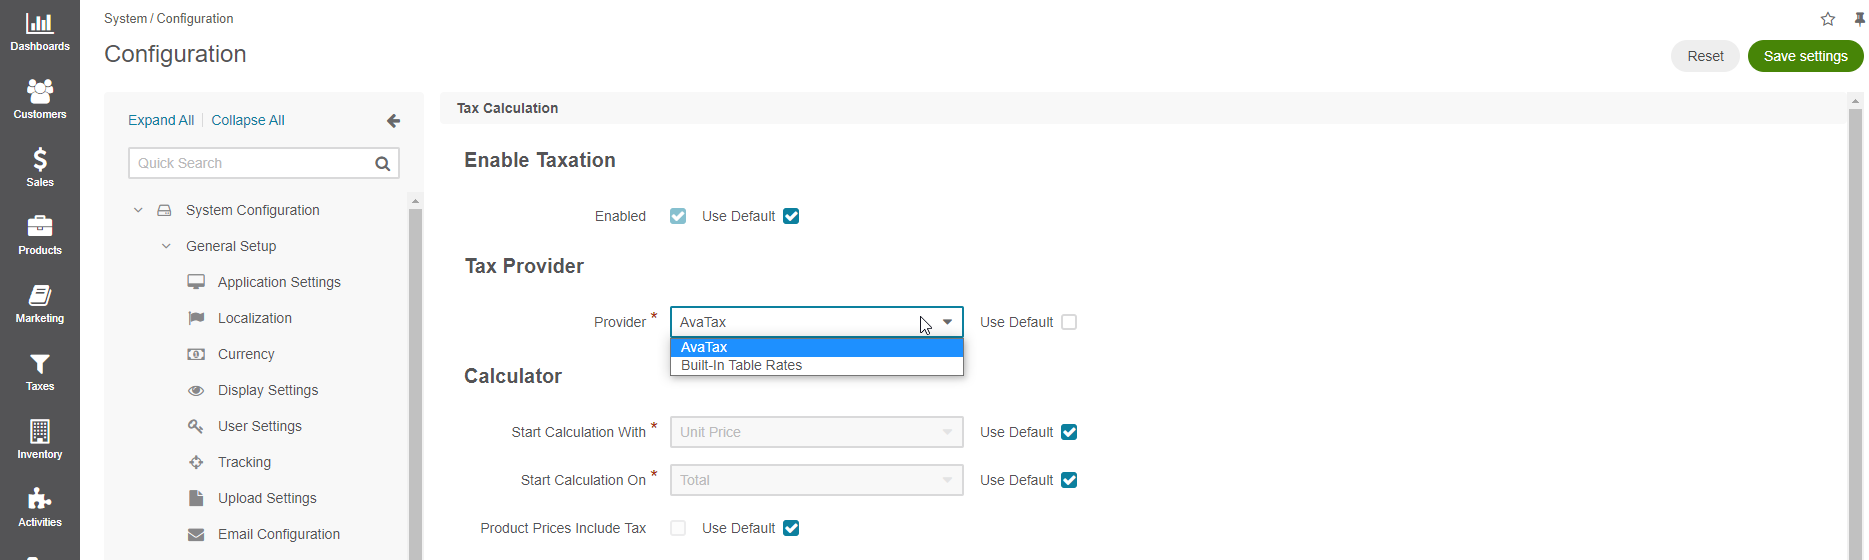The width and height of the screenshot is (1869, 560).
Task: Open the Marketing sidebar icon
Action: coord(40,296)
